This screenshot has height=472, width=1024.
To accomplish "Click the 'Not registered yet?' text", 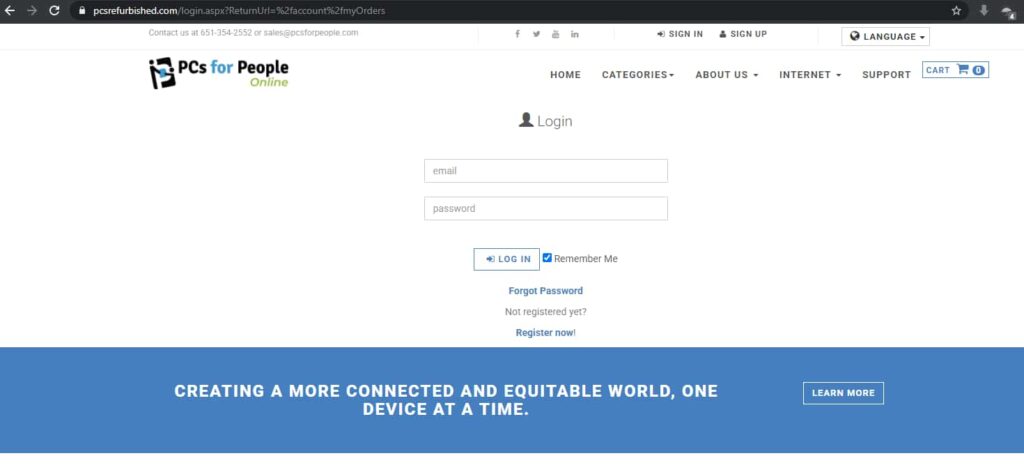I will click(x=546, y=311).
